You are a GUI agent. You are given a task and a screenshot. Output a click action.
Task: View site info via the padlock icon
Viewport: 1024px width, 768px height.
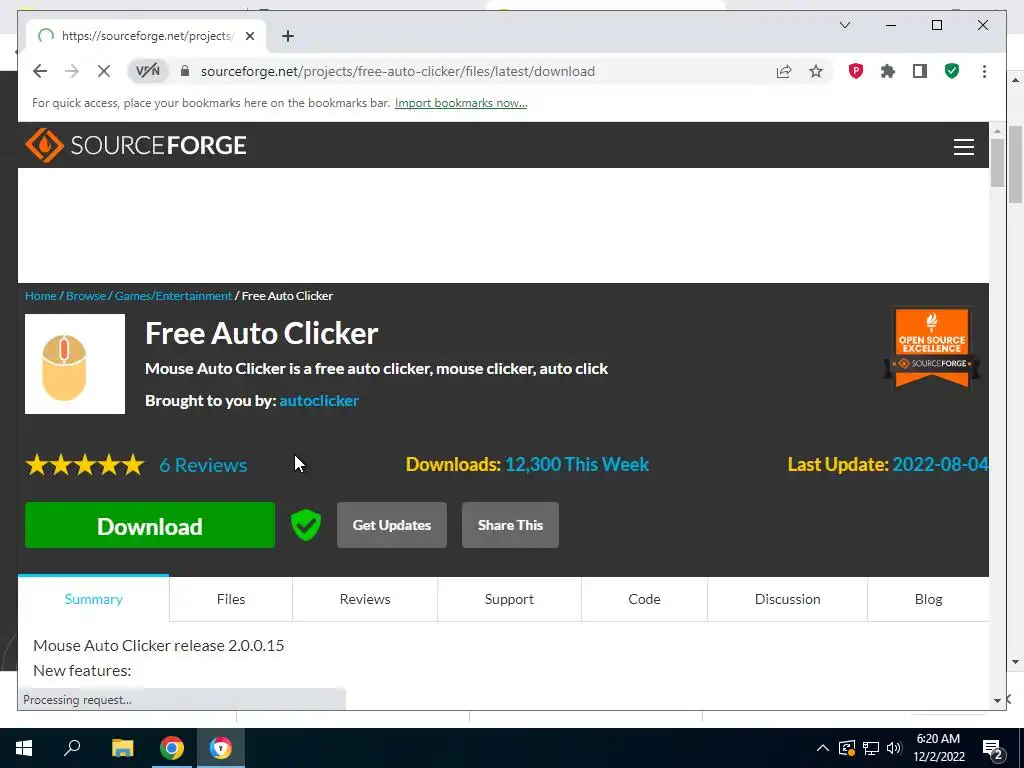[185, 71]
